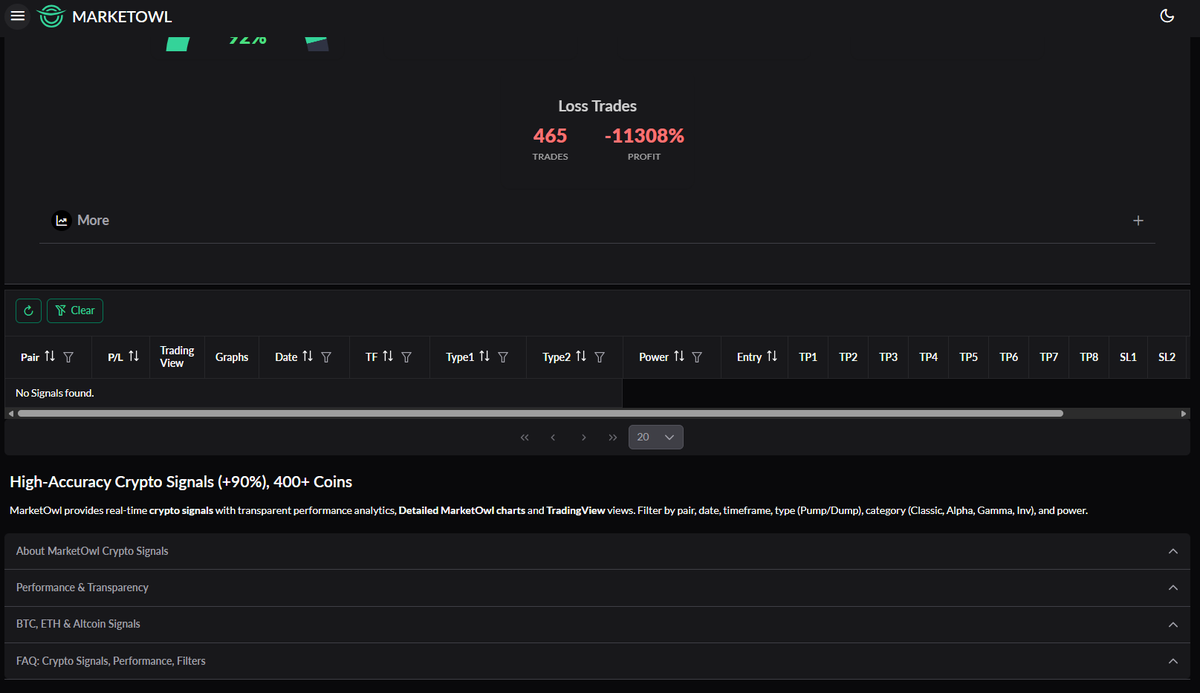Sort by Power column arrows

point(679,356)
